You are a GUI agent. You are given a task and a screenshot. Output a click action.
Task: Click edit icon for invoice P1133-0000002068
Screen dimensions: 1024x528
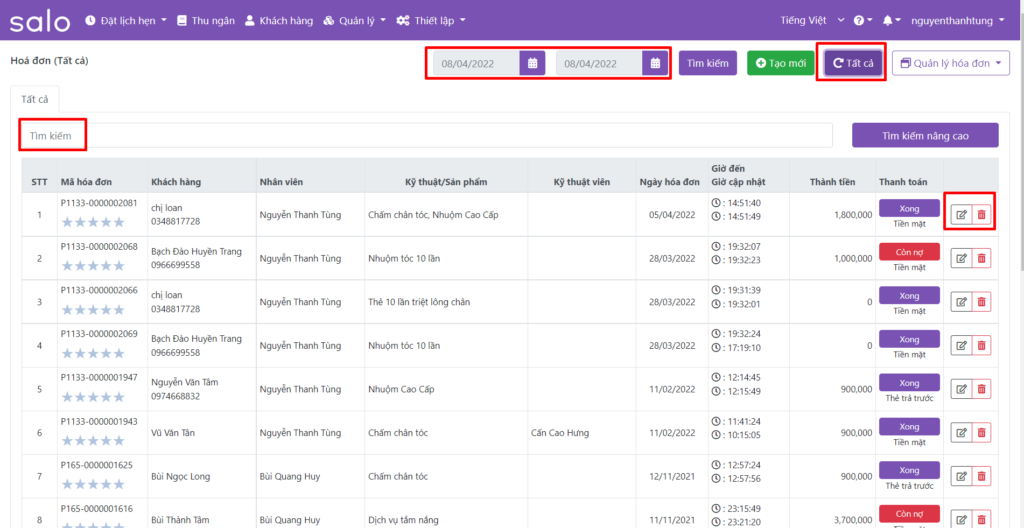(961, 258)
